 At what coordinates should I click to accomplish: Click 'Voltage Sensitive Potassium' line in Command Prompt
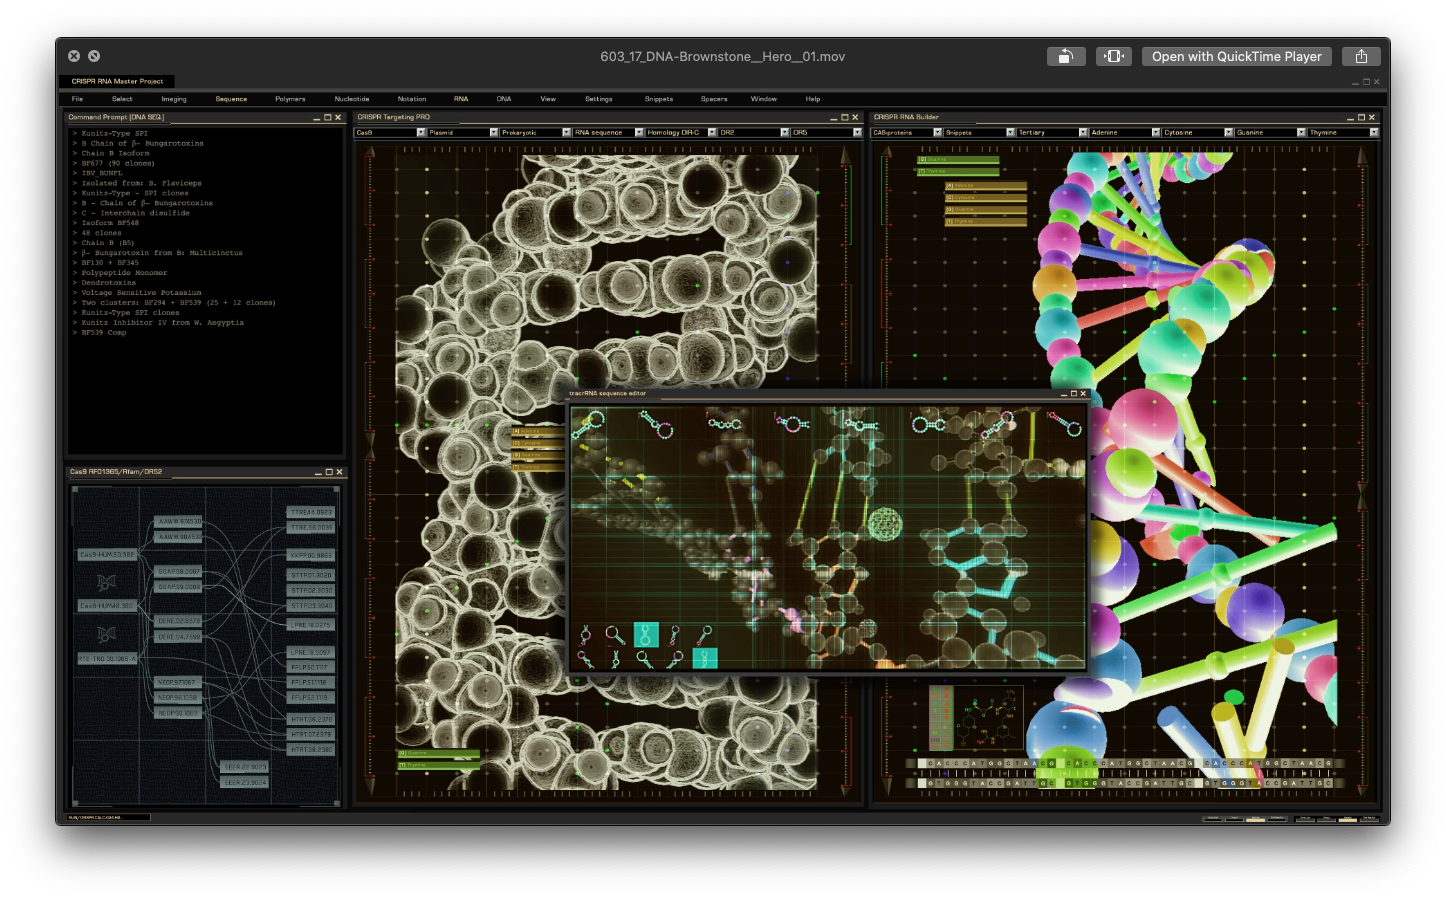(x=141, y=293)
